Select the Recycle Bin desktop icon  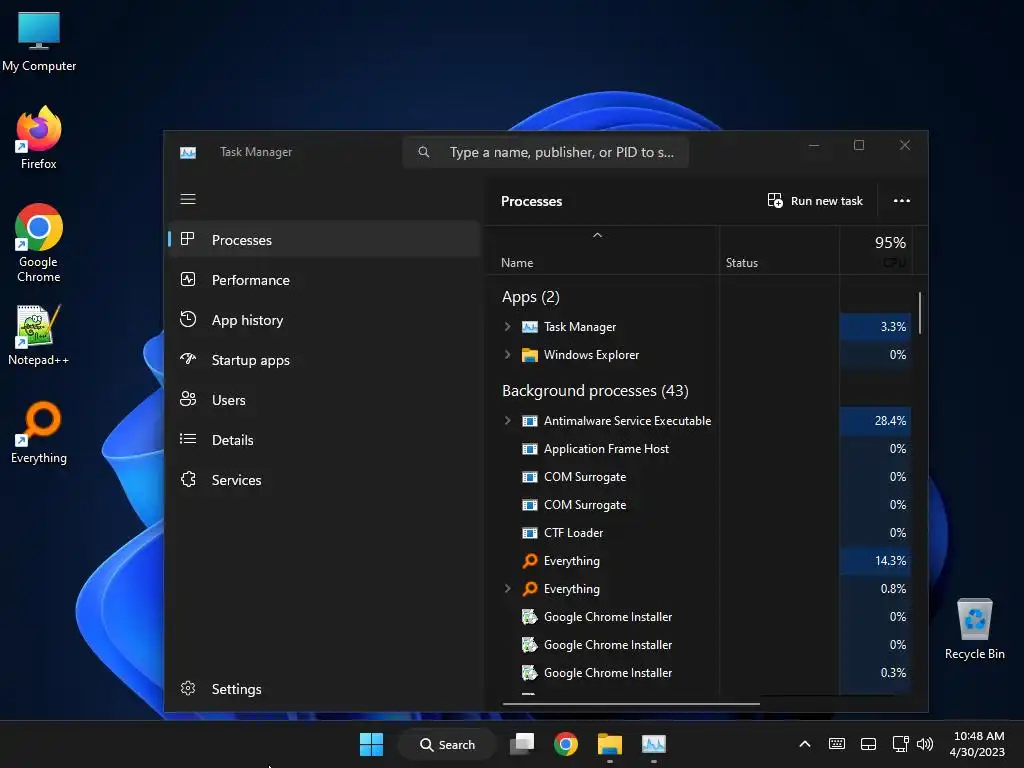[x=974, y=629]
